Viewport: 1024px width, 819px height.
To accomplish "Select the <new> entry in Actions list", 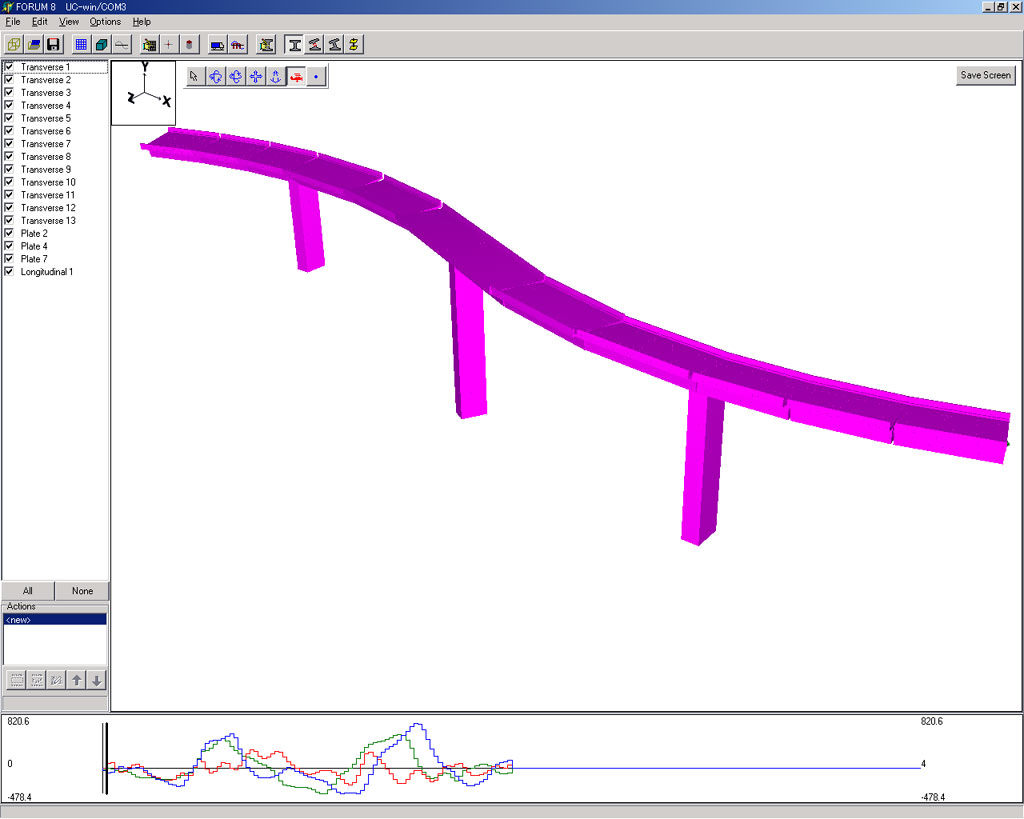I will point(55,620).
